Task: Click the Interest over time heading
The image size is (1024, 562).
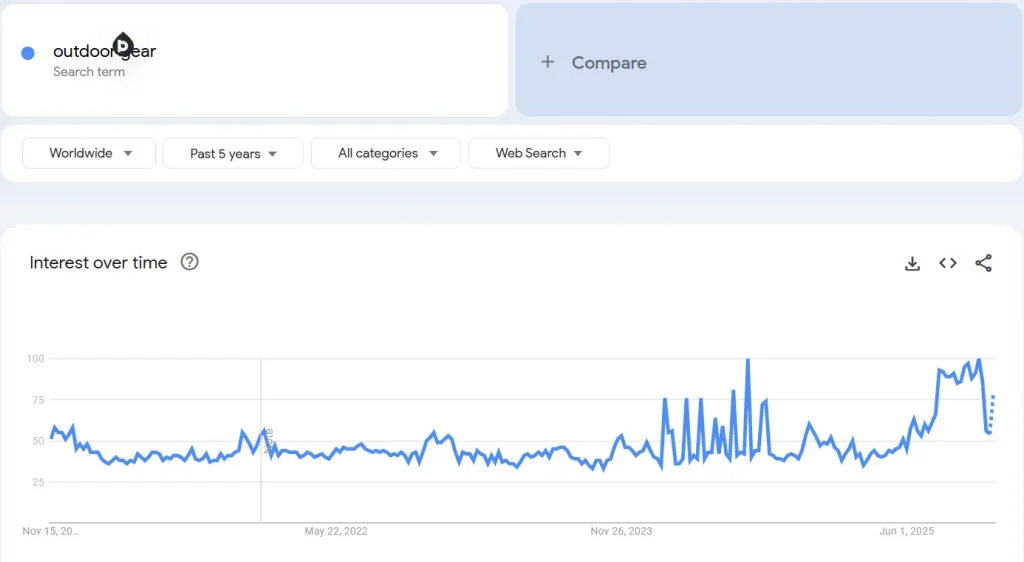Action: (98, 262)
